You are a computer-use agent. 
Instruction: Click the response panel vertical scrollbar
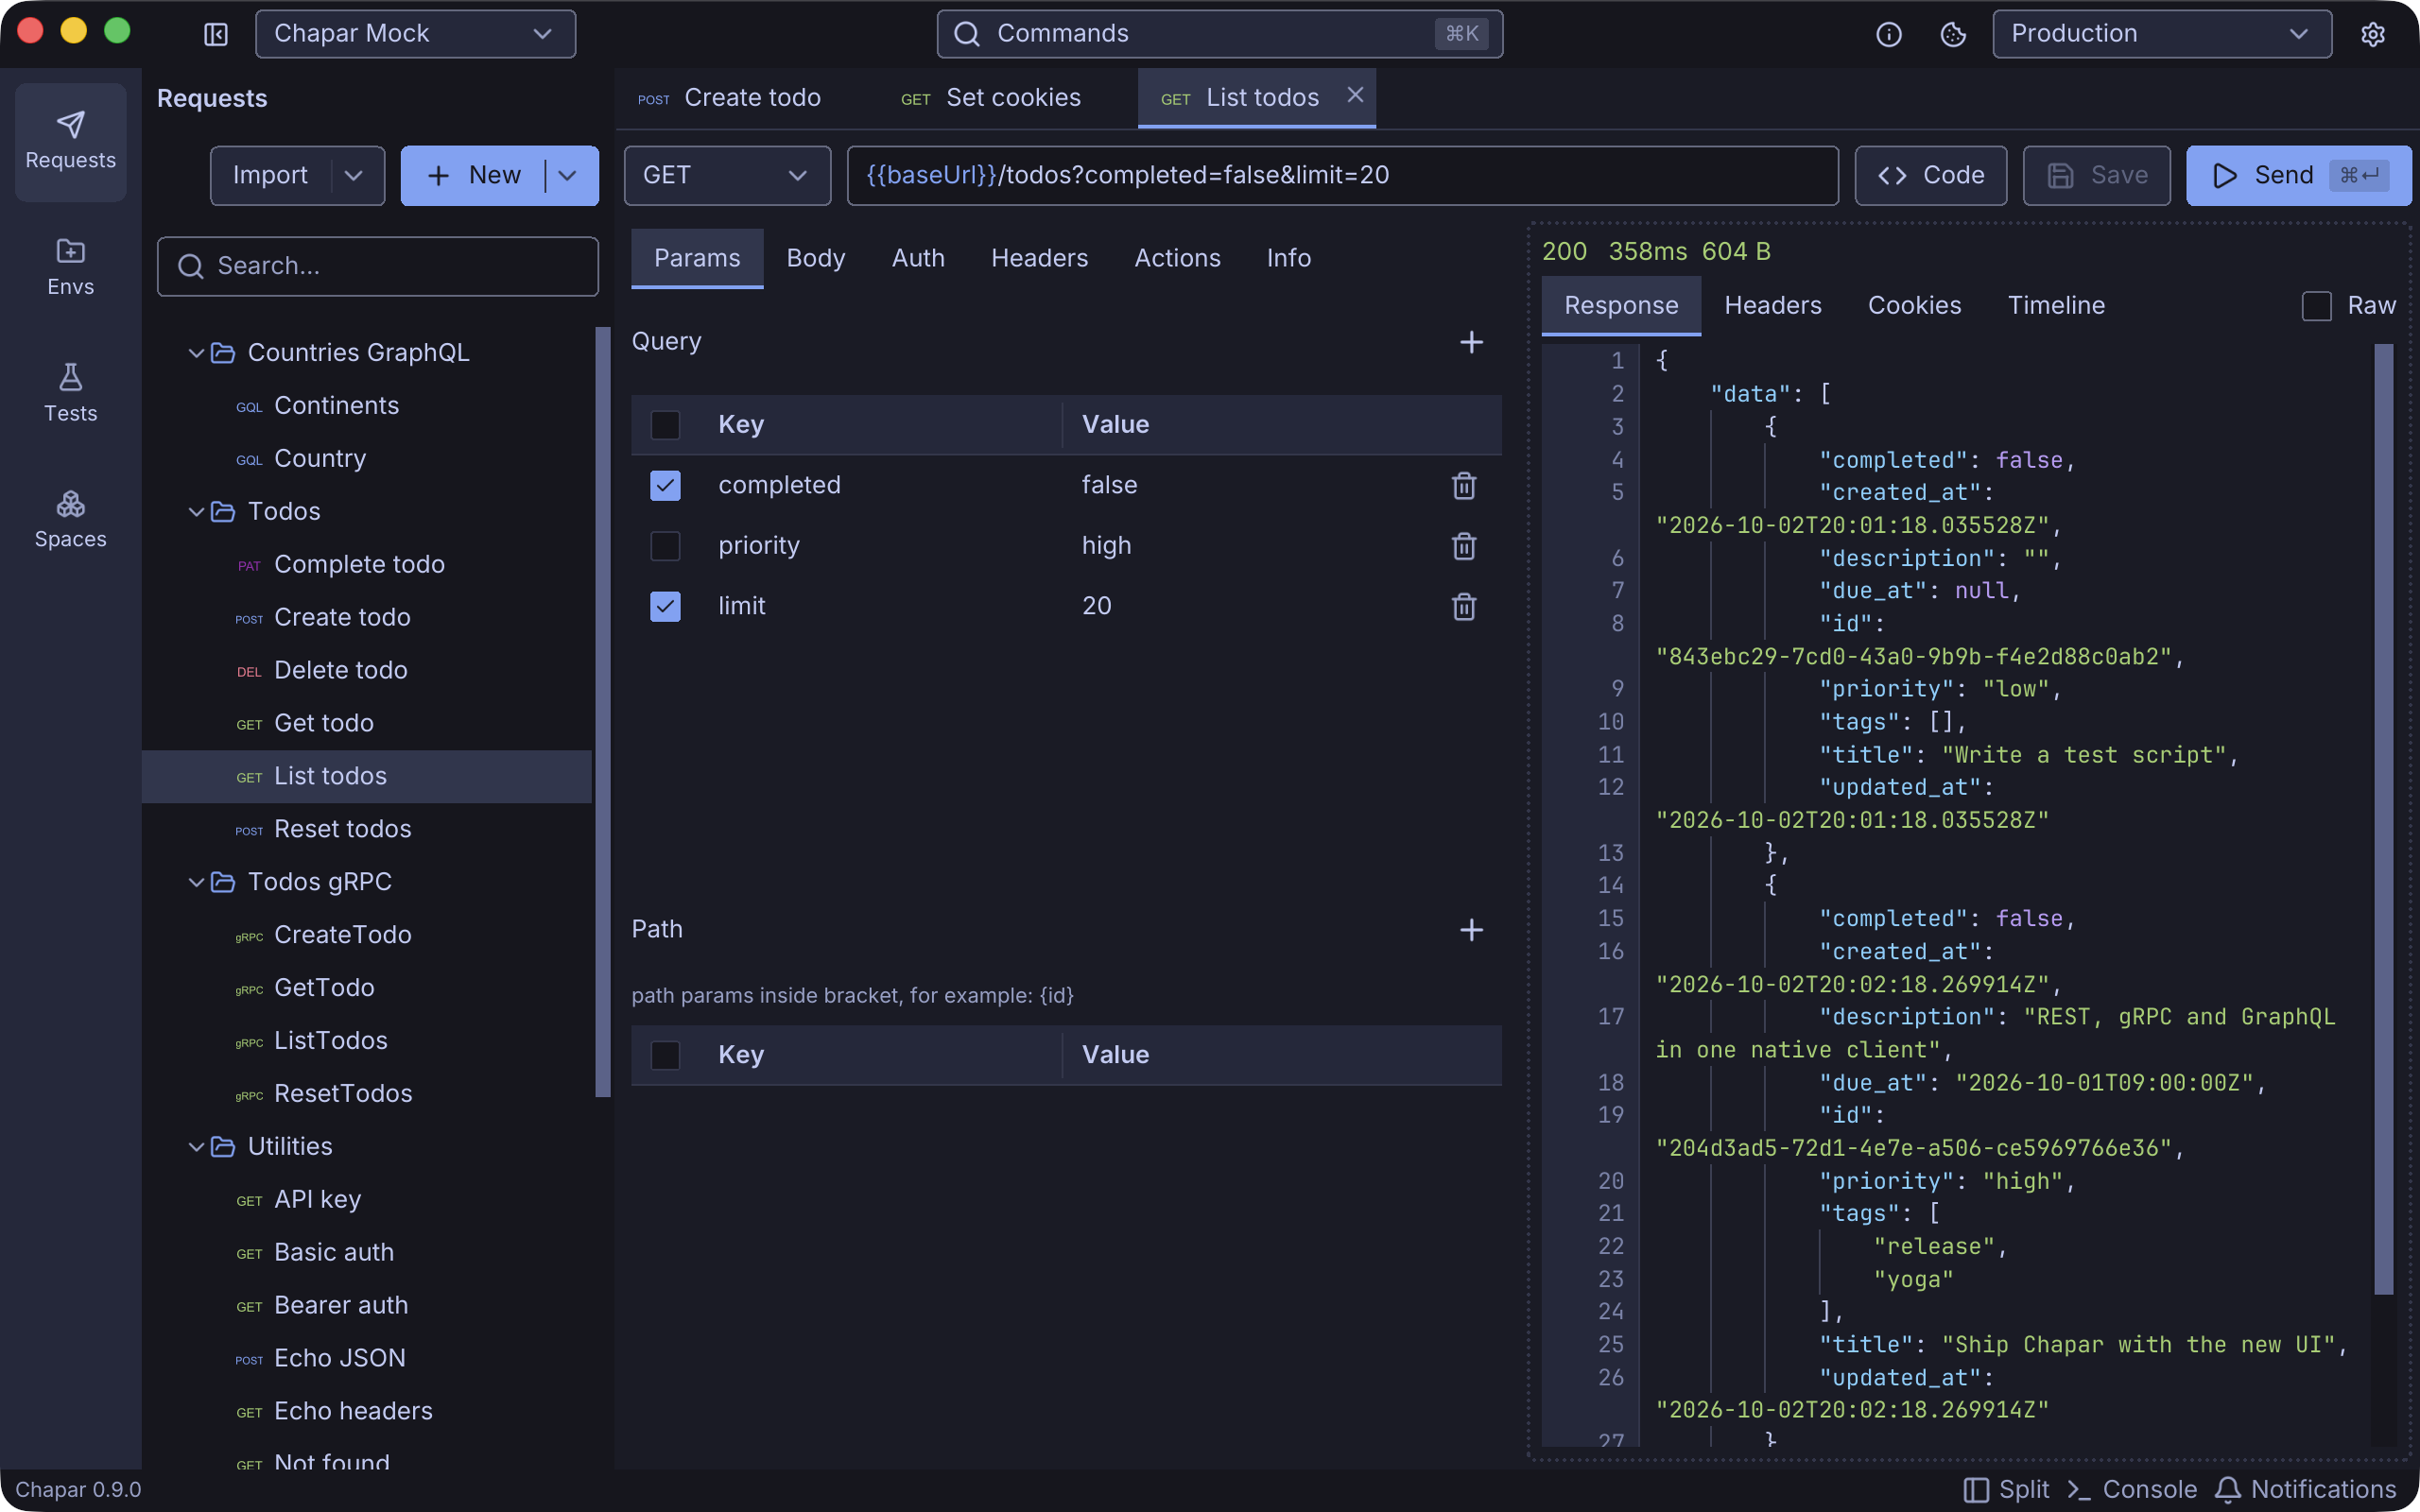(2384, 819)
